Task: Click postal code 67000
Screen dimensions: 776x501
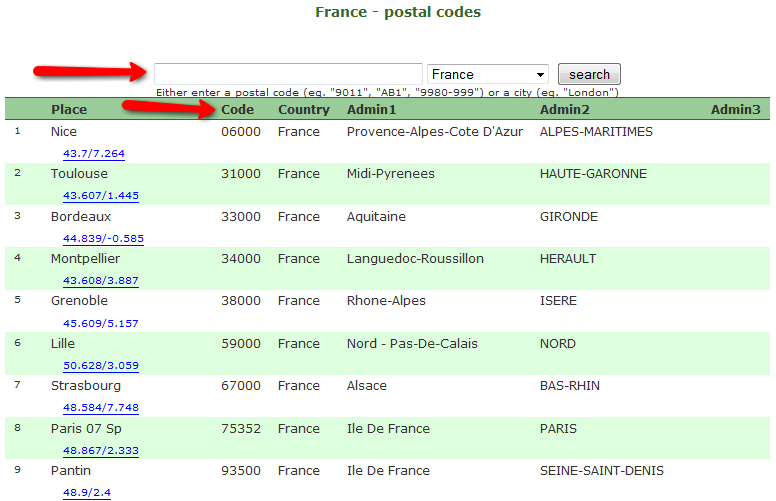Action: [x=241, y=386]
